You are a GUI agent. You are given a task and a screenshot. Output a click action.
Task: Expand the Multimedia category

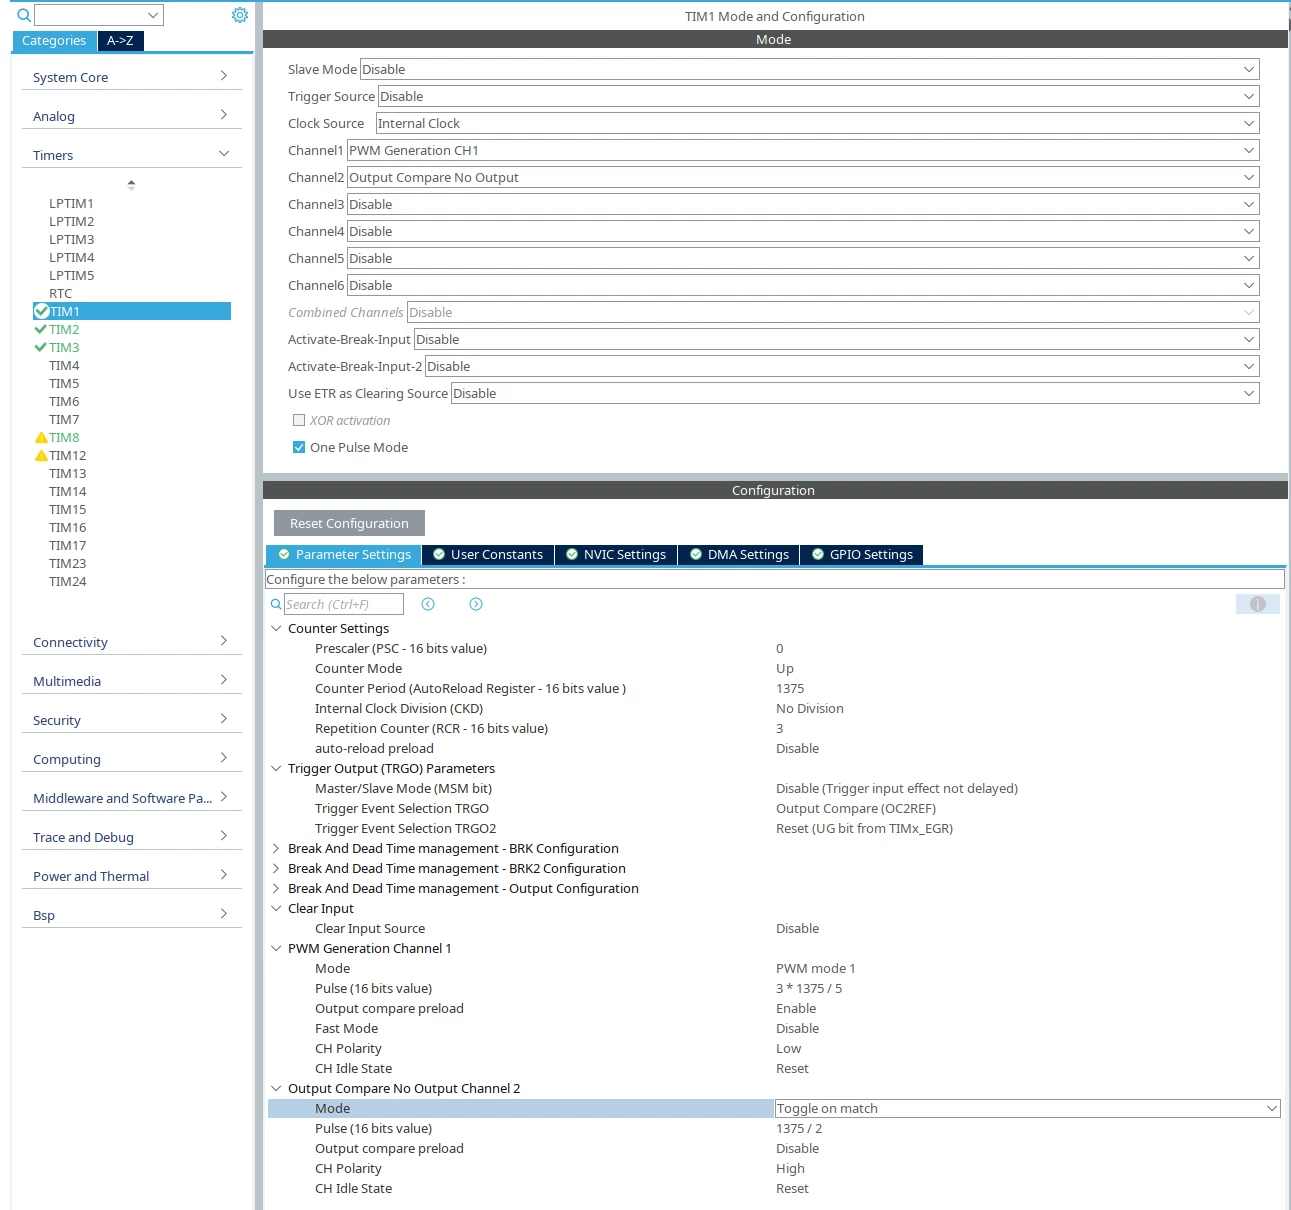pos(131,681)
